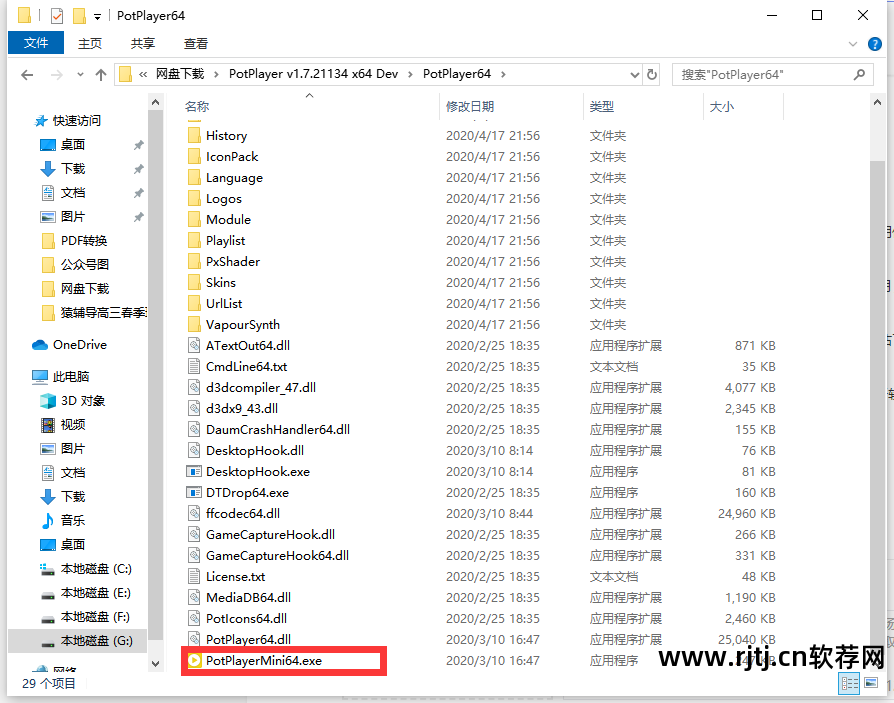Open 公众号图 folder in sidebar
The height and width of the screenshot is (703, 894).
[x=75, y=265]
